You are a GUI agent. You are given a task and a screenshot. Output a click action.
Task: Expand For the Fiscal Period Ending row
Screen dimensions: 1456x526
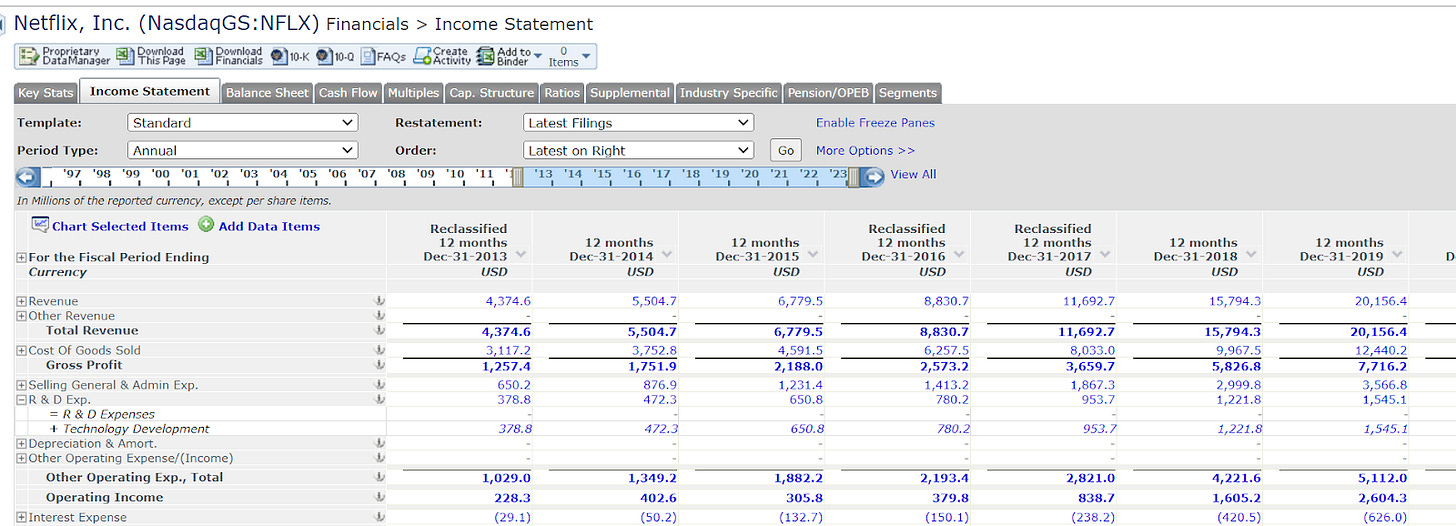(x=22, y=257)
